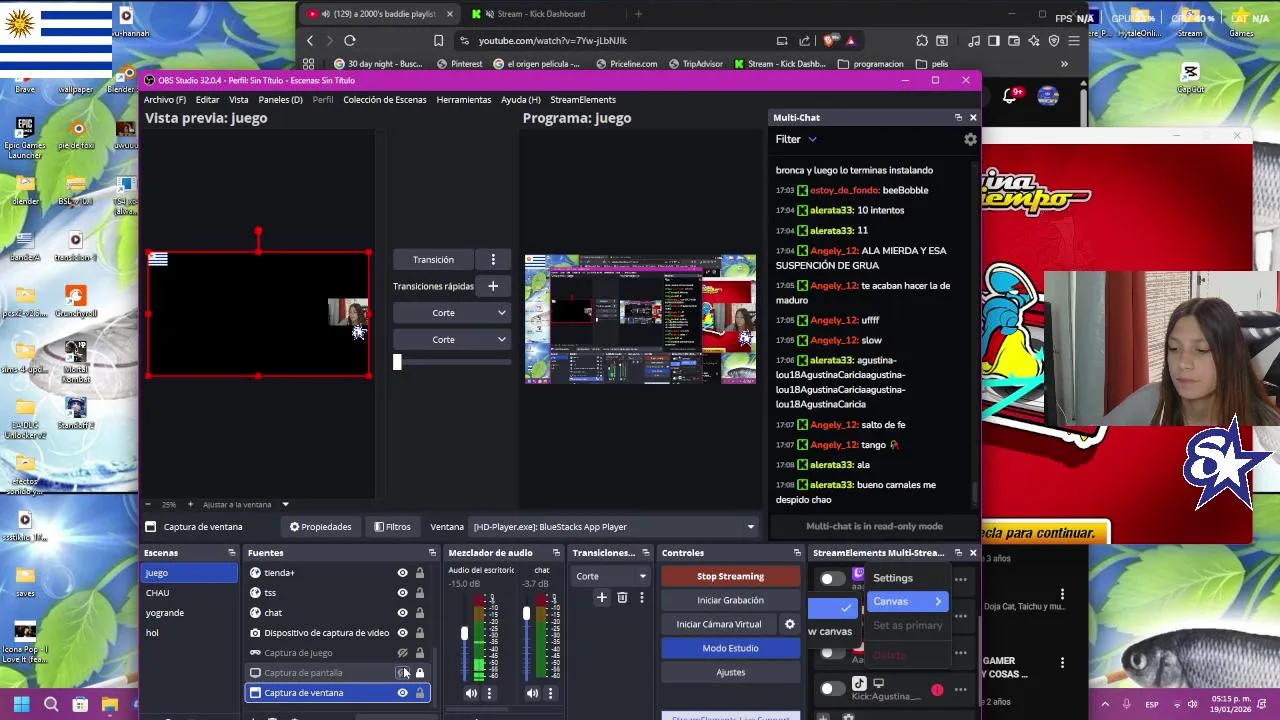Open Paneles menu
Image resolution: width=1280 pixels, height=720 pixels.
(280, 100)
